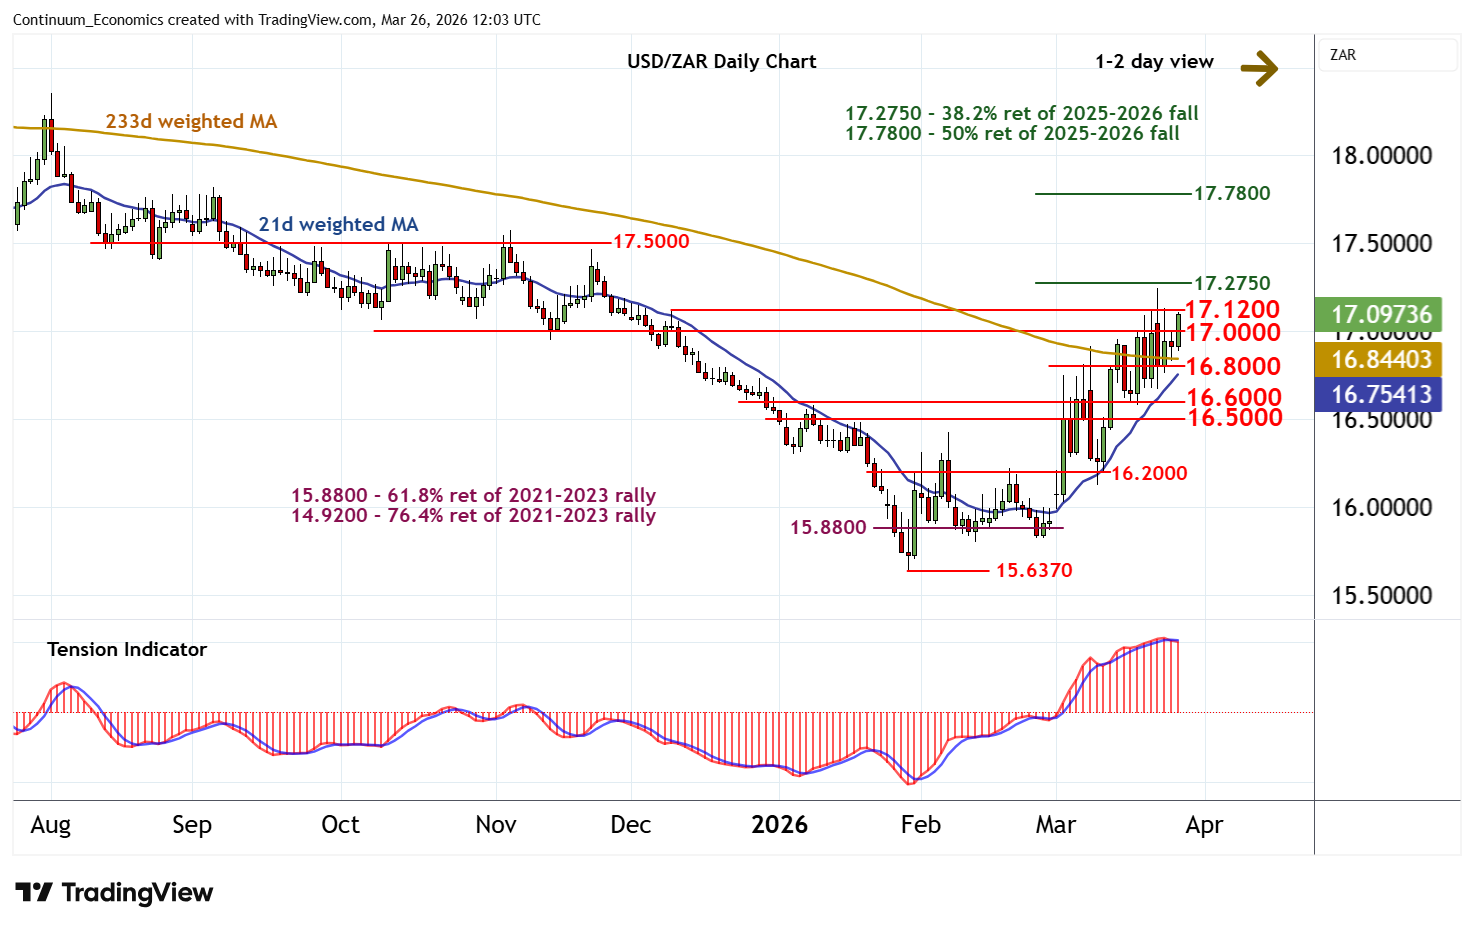Click the 15.6370 low level label
The height and width of the screenshot is (930, 1474).
(x=1034, y=570)
